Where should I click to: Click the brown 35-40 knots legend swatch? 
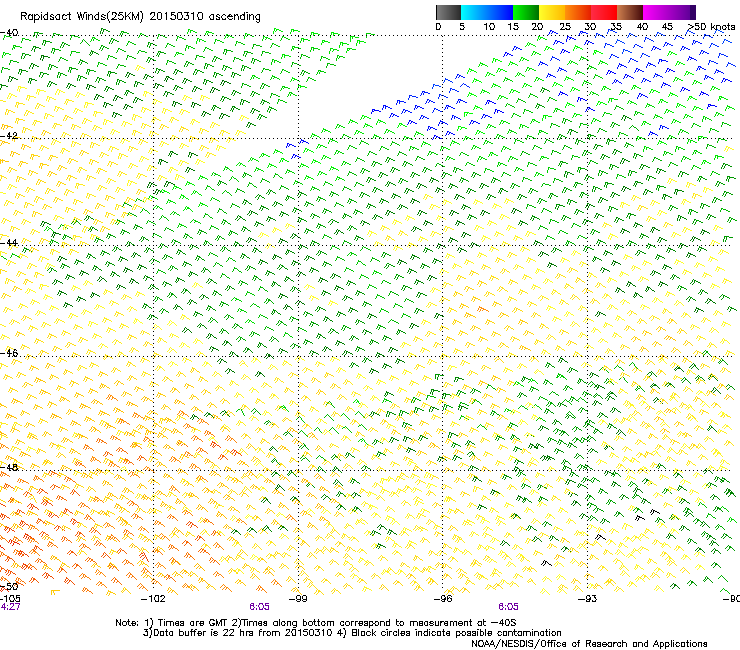(x=630, y=12)
